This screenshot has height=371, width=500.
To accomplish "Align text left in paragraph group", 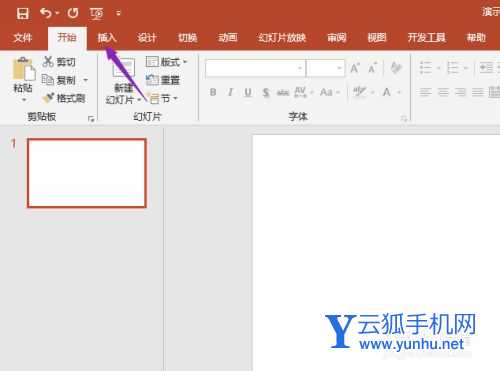I will tap(426, 92).
